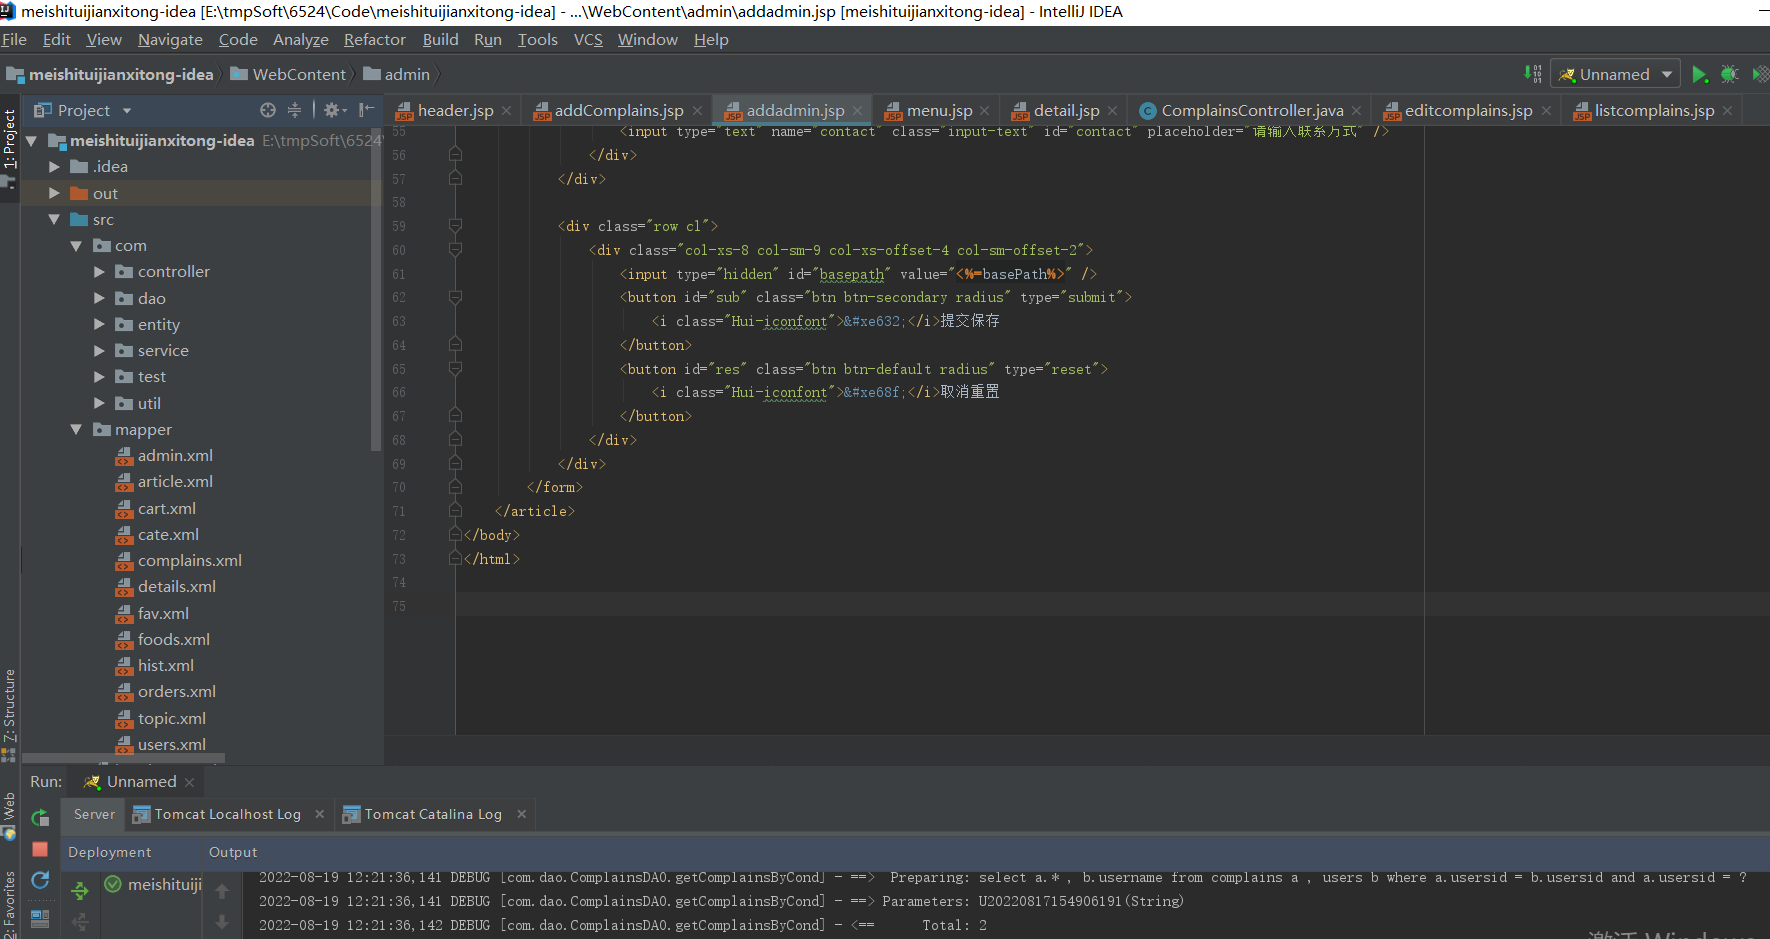Collapse the com package
This screenshot has height=939, width=1770.
coord(77,246)
